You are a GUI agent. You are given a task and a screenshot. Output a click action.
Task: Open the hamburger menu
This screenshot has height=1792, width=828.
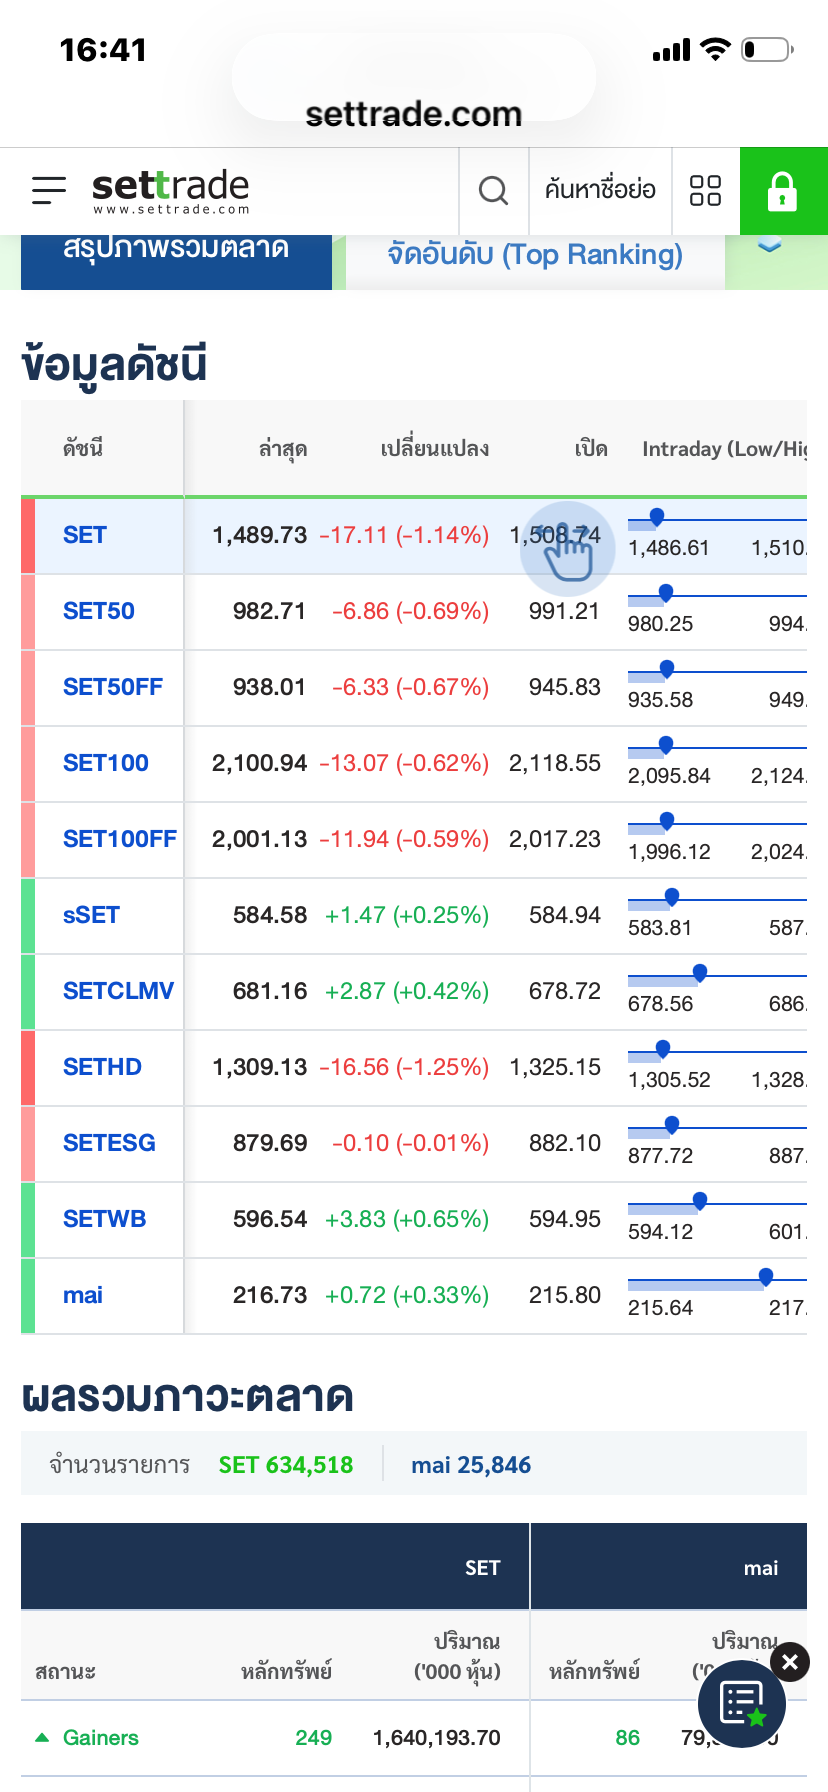point(48,190)
